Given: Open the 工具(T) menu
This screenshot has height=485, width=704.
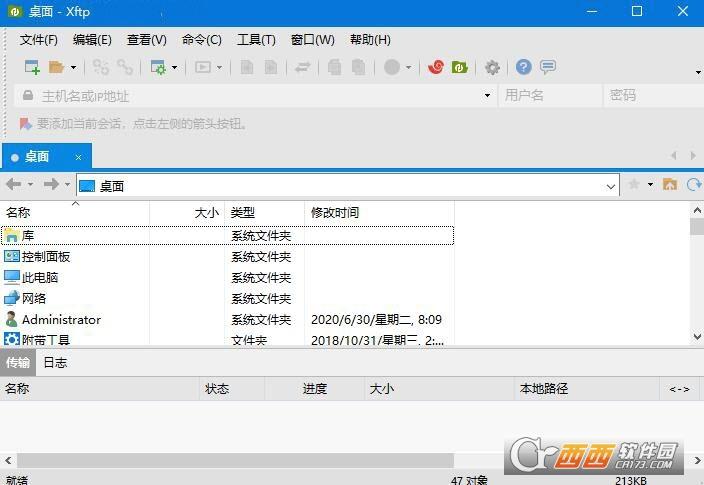Looking at the screenshot, I should 256,40.
